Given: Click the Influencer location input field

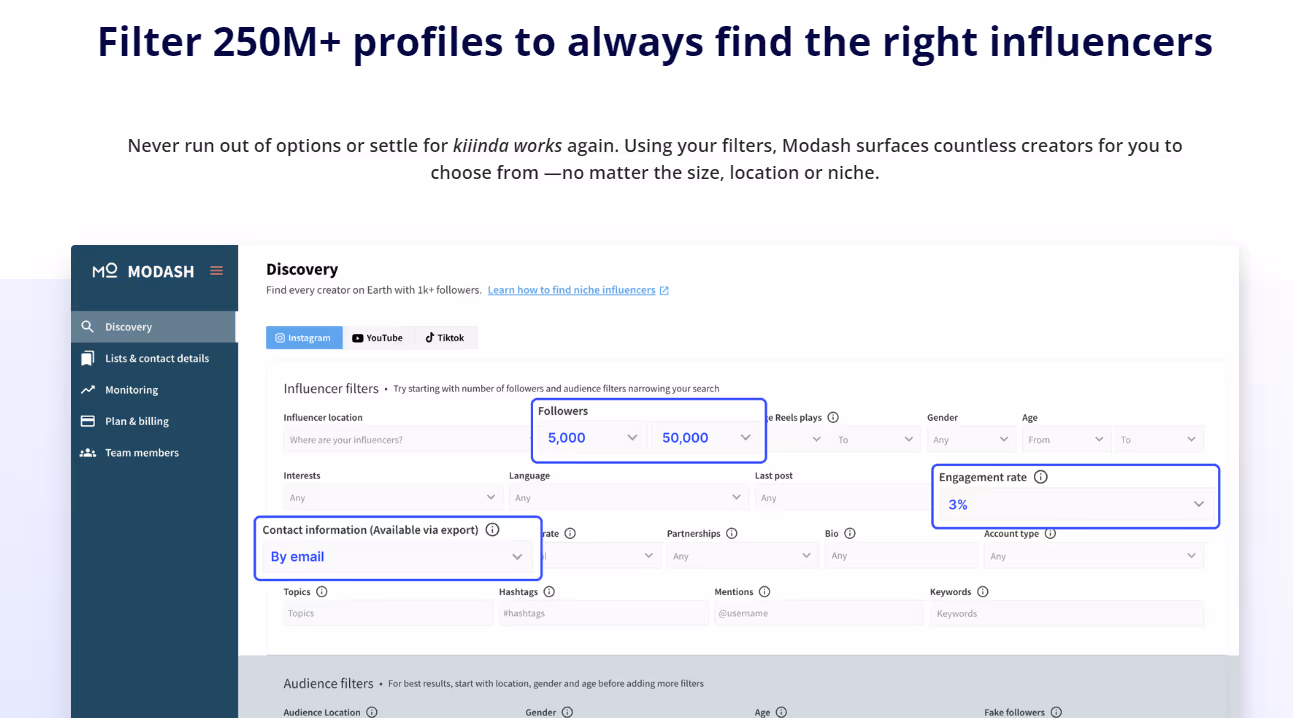Looking at the screenshot, I should pos(406,439).
